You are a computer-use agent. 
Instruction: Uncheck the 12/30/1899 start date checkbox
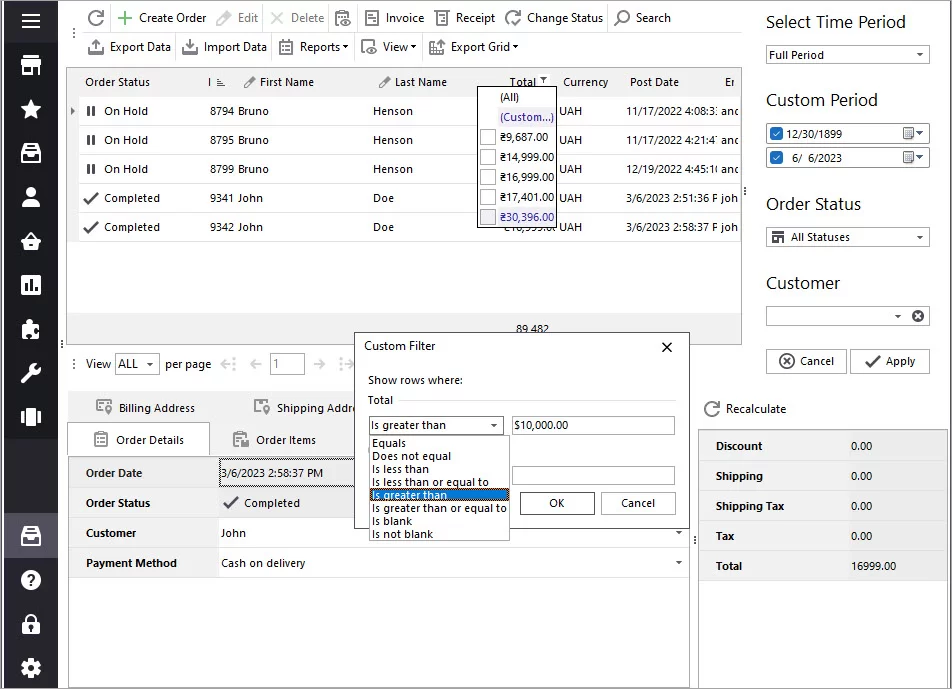coord(777,134)
